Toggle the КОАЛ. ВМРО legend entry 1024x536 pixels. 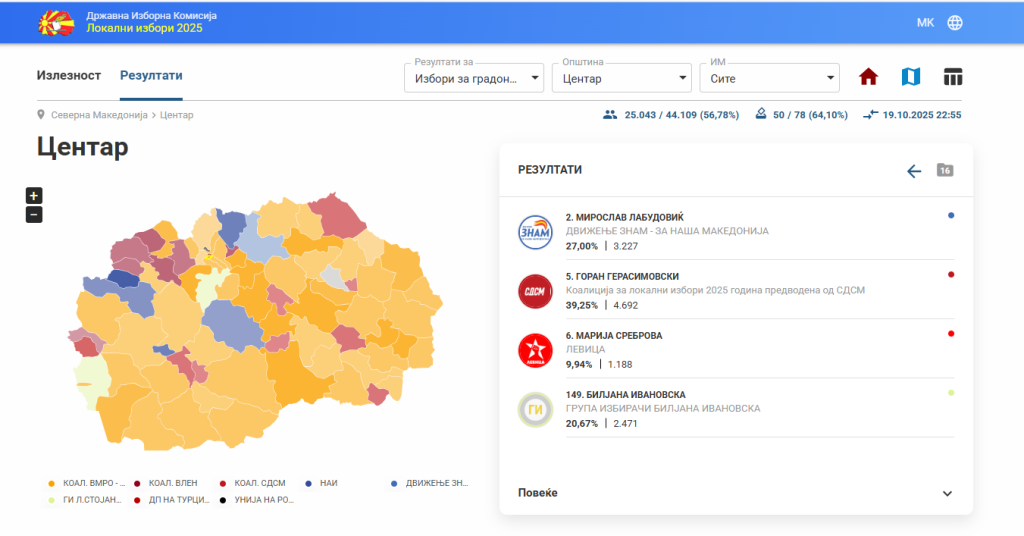(88, 483)
